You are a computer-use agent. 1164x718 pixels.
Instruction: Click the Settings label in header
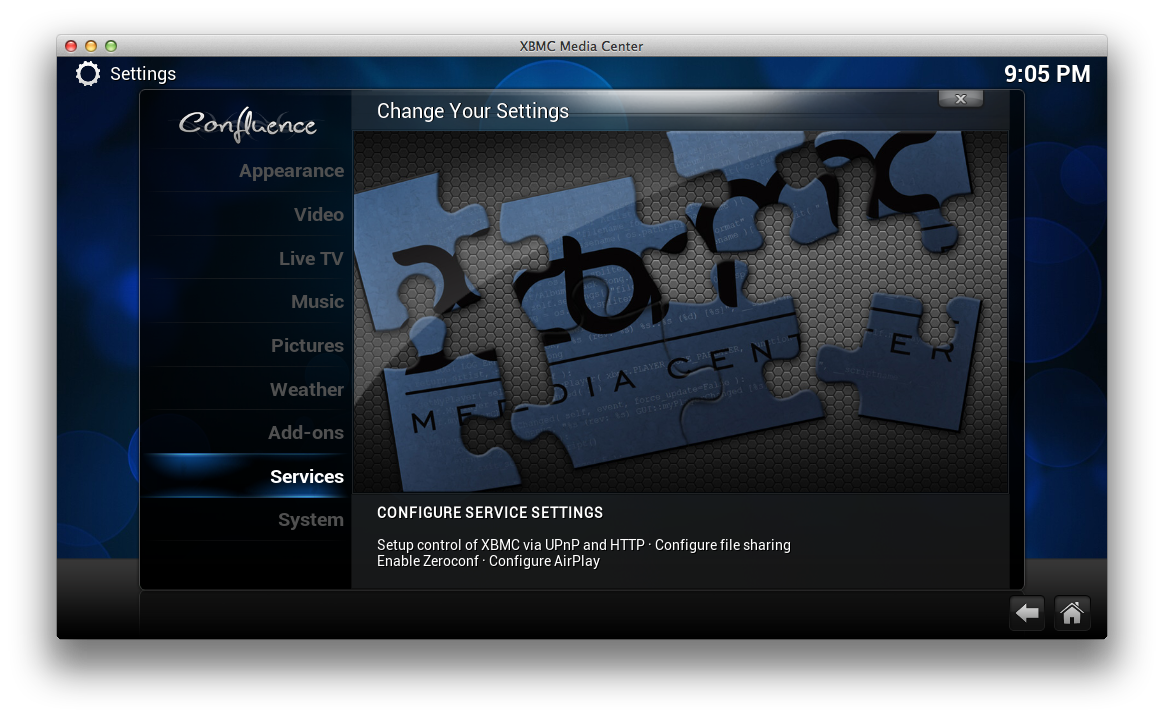[x=143, y=74]
